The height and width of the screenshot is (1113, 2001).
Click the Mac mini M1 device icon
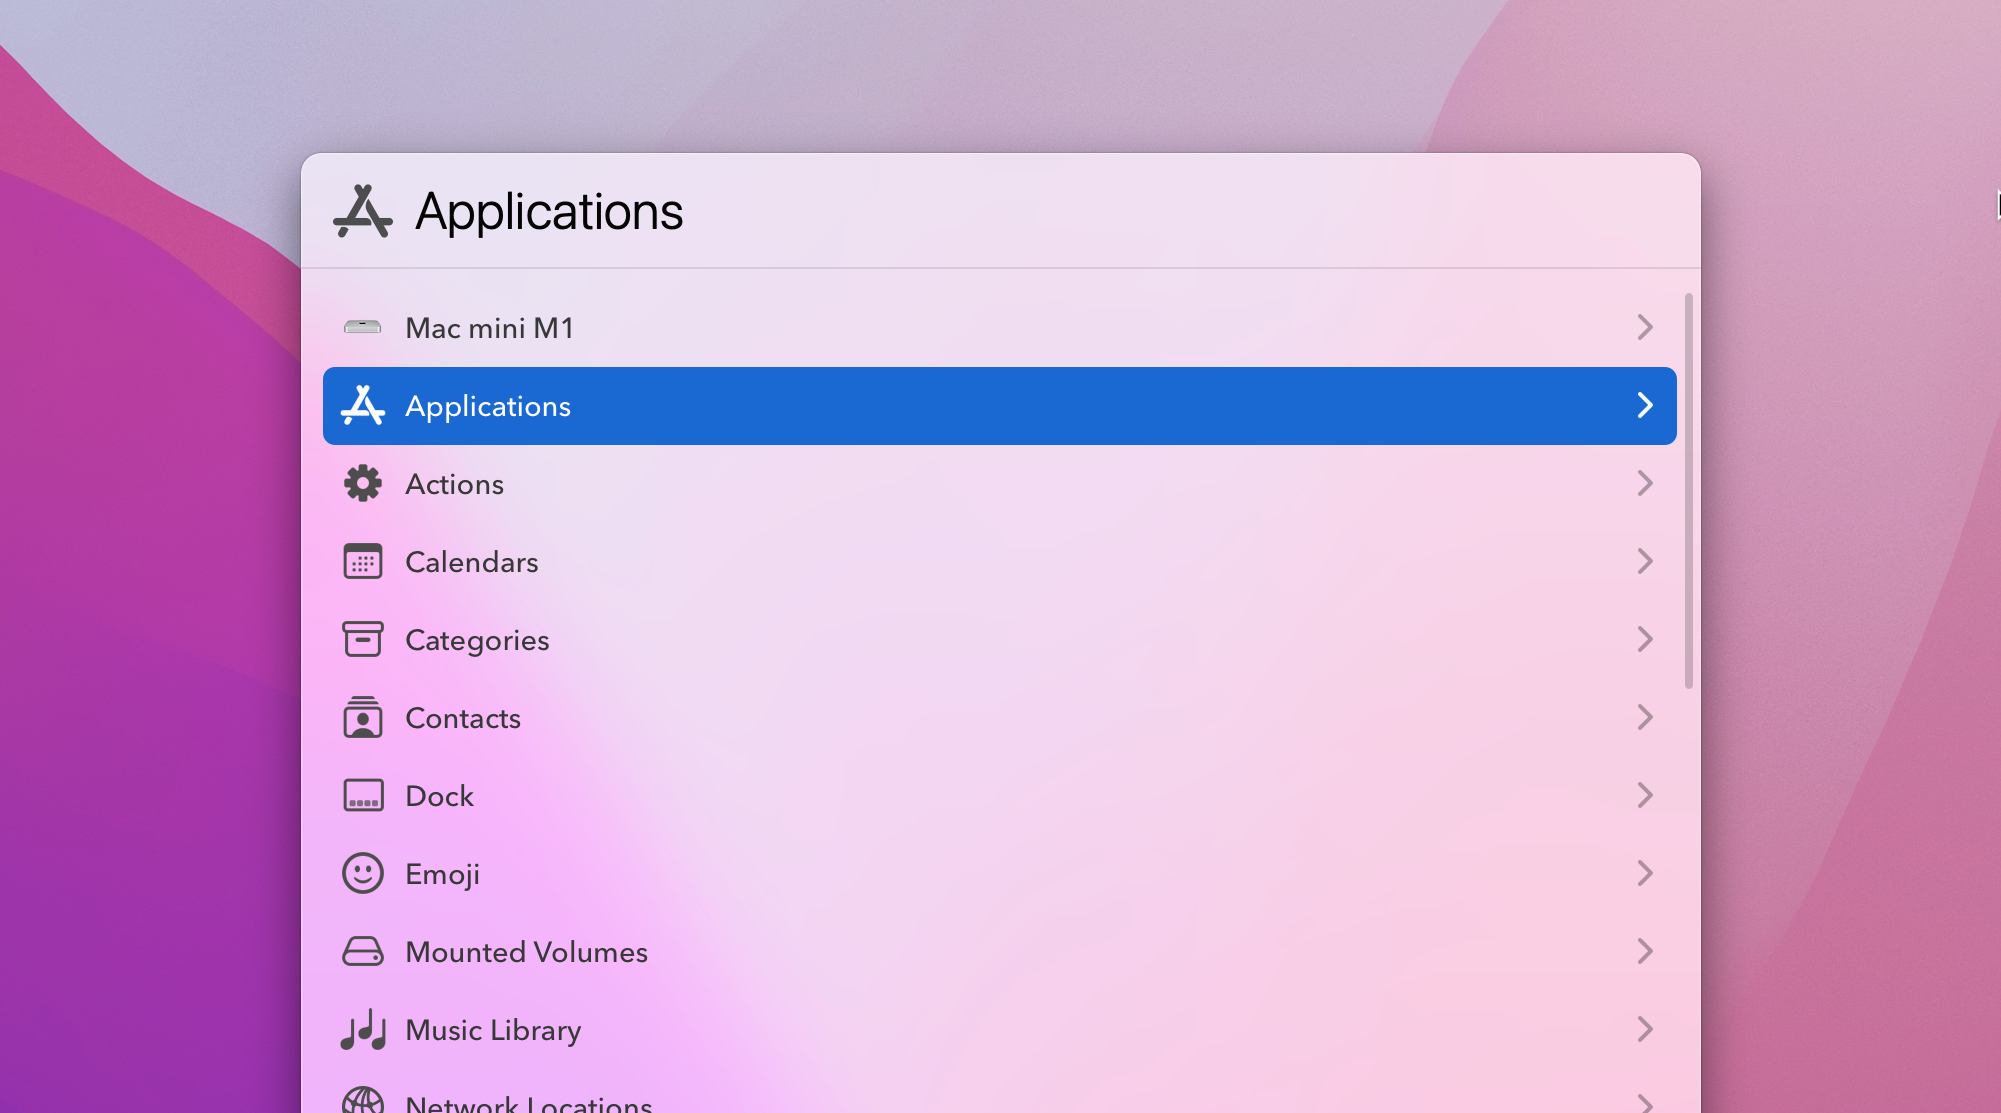click(362, 327)
